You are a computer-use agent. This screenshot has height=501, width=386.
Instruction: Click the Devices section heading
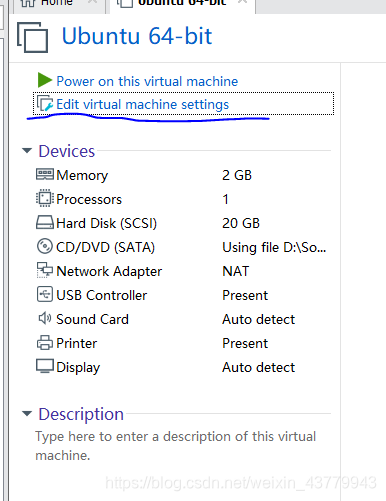67,151
